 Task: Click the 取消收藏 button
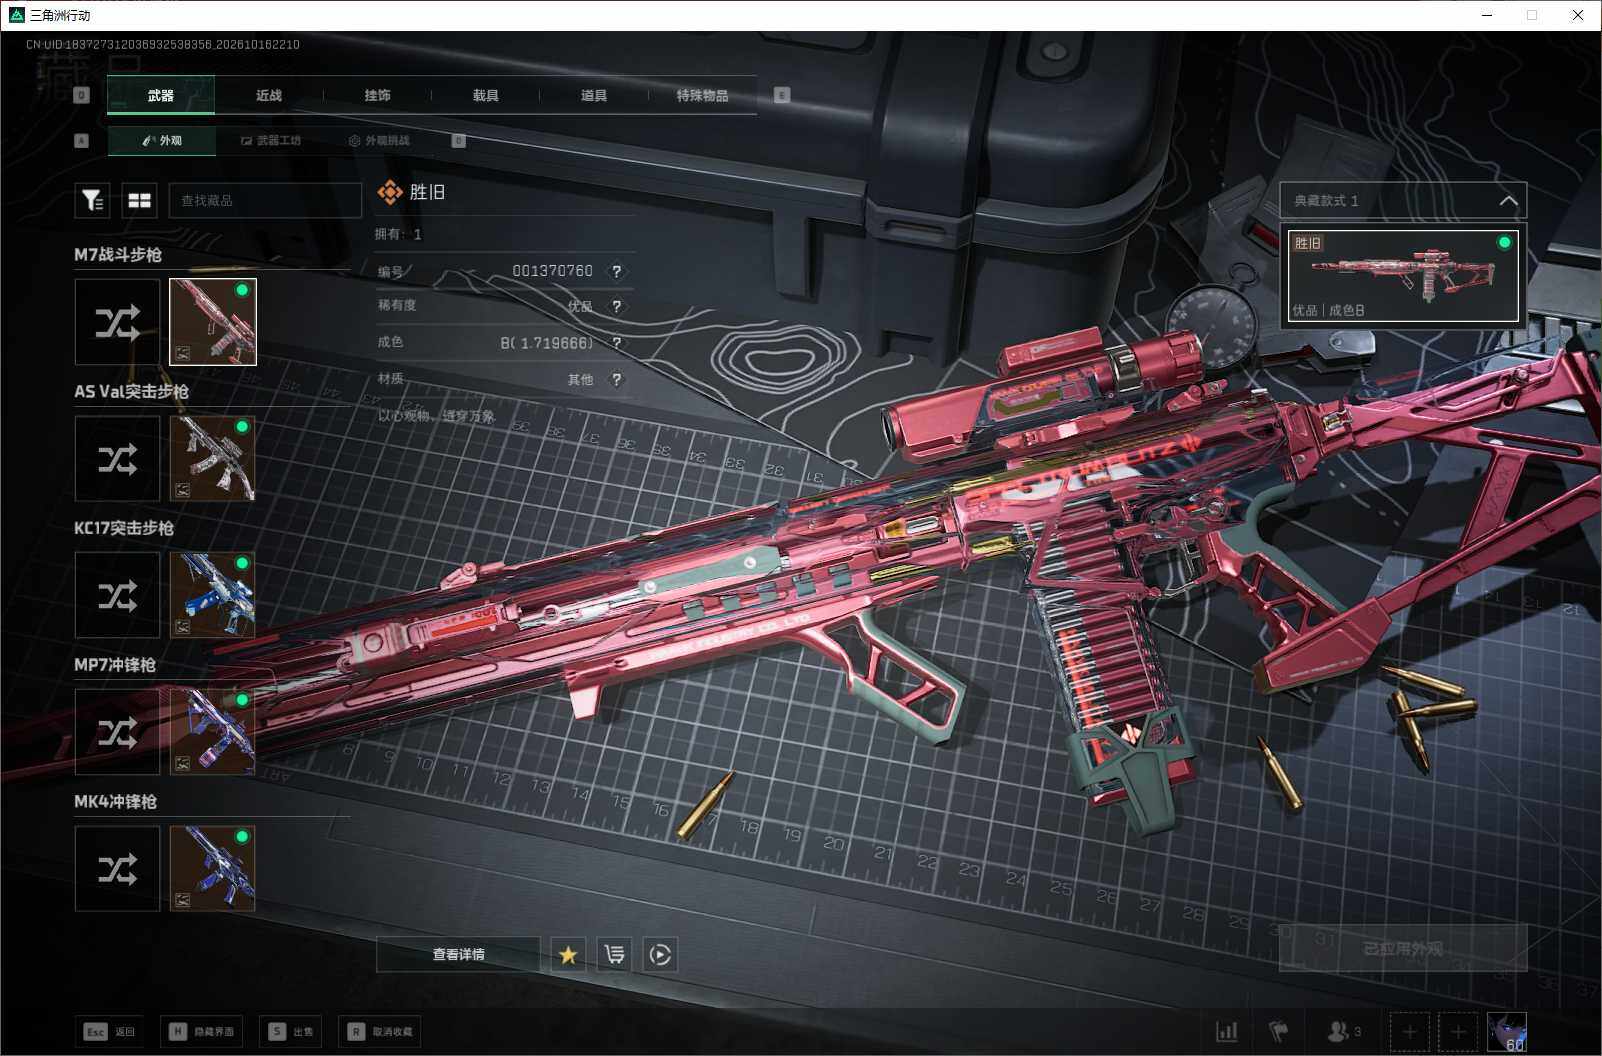tap(380, 1032)
